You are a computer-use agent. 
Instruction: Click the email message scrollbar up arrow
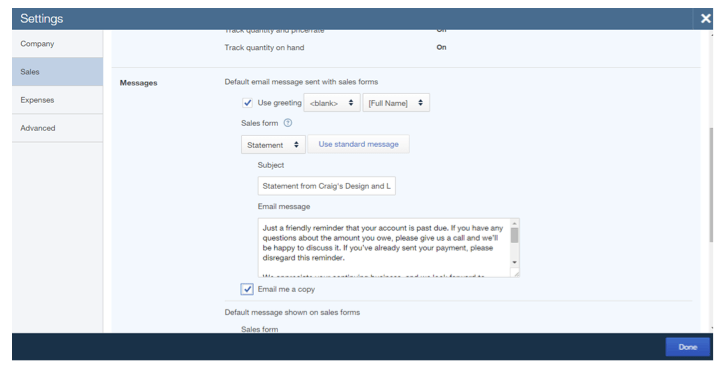514,223
